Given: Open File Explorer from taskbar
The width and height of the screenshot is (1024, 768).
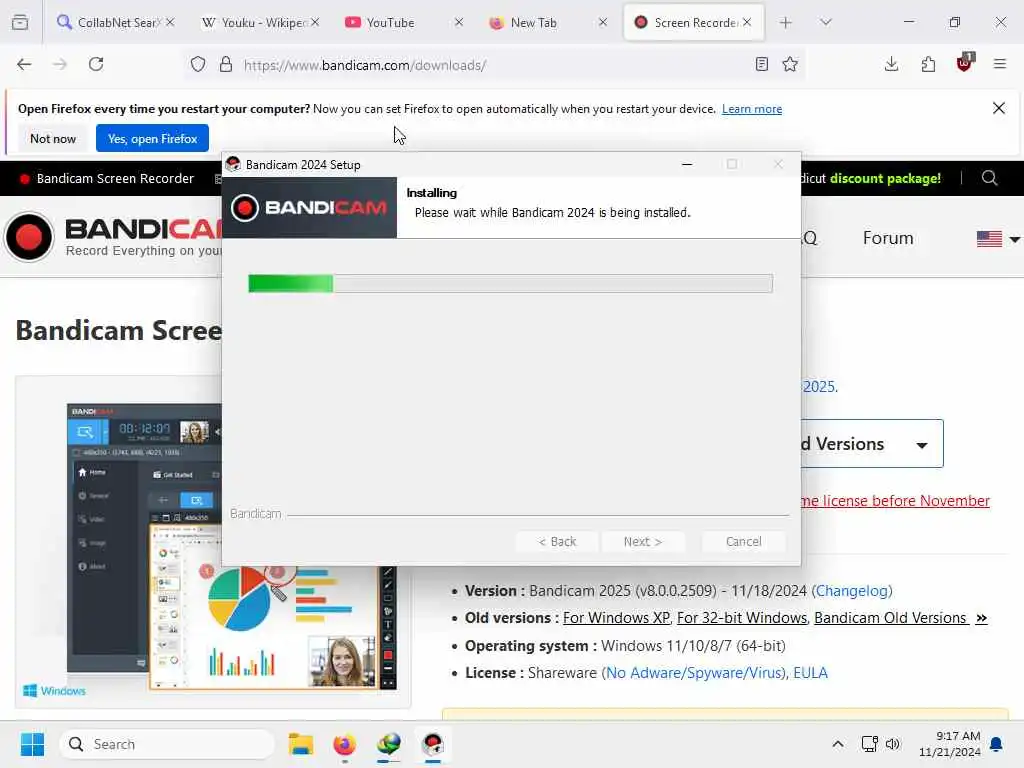Looking at the screenshot, I should tap(301, 744).
